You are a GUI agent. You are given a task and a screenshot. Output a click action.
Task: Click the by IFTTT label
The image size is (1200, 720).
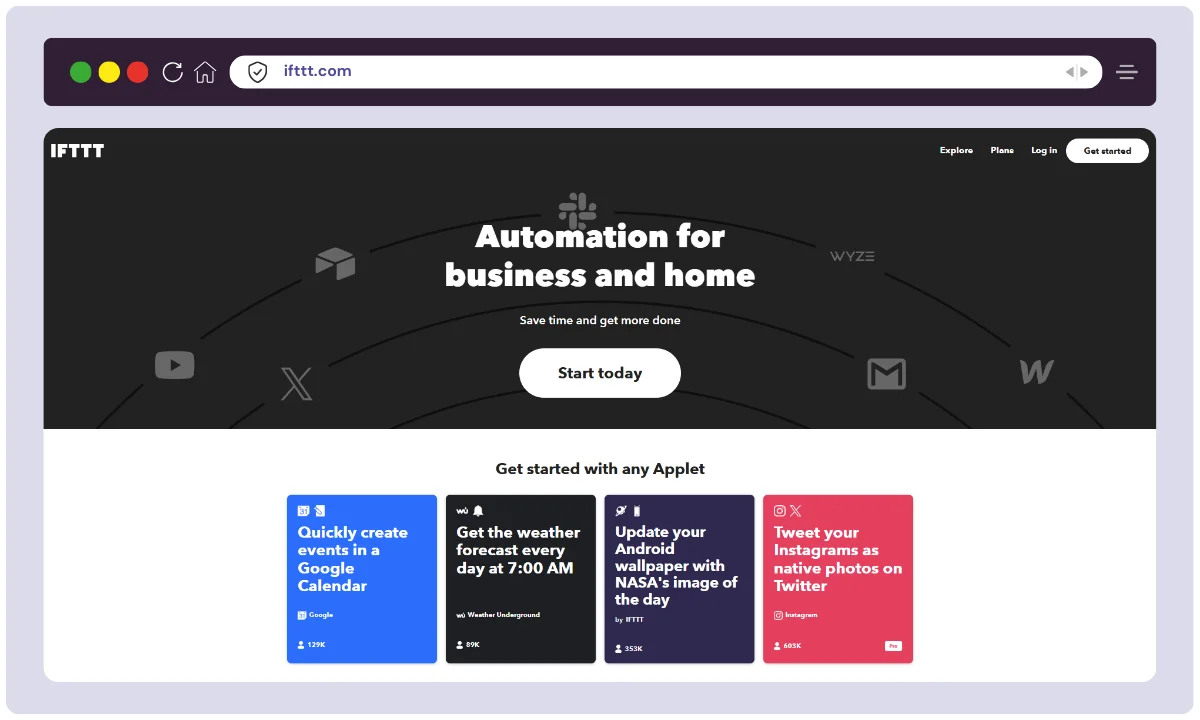click(x=629, y=620)
